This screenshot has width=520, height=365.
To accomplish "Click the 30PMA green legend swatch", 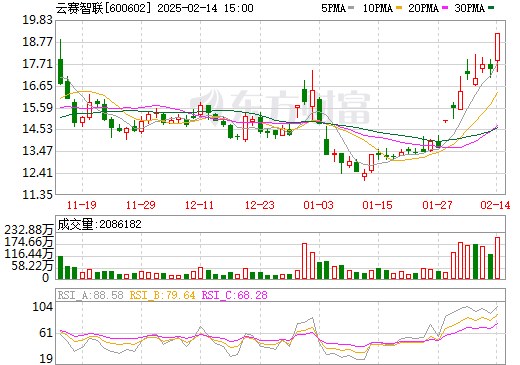I will pos(491,8).
